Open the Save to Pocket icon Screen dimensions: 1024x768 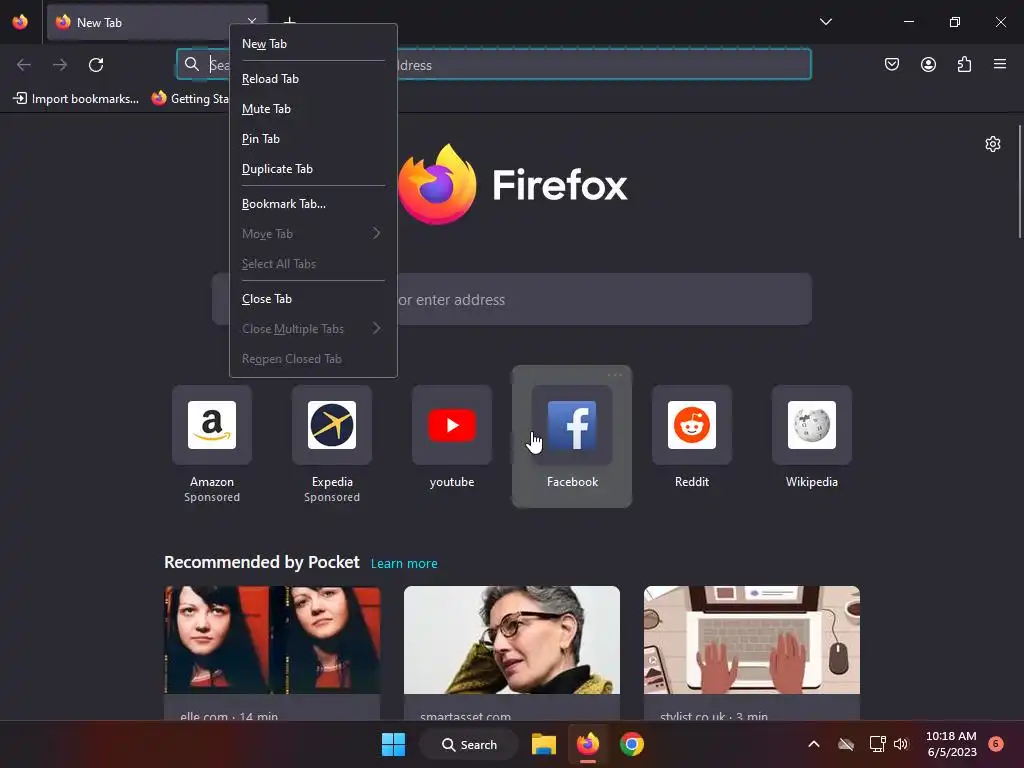click(x=891, y=64)
